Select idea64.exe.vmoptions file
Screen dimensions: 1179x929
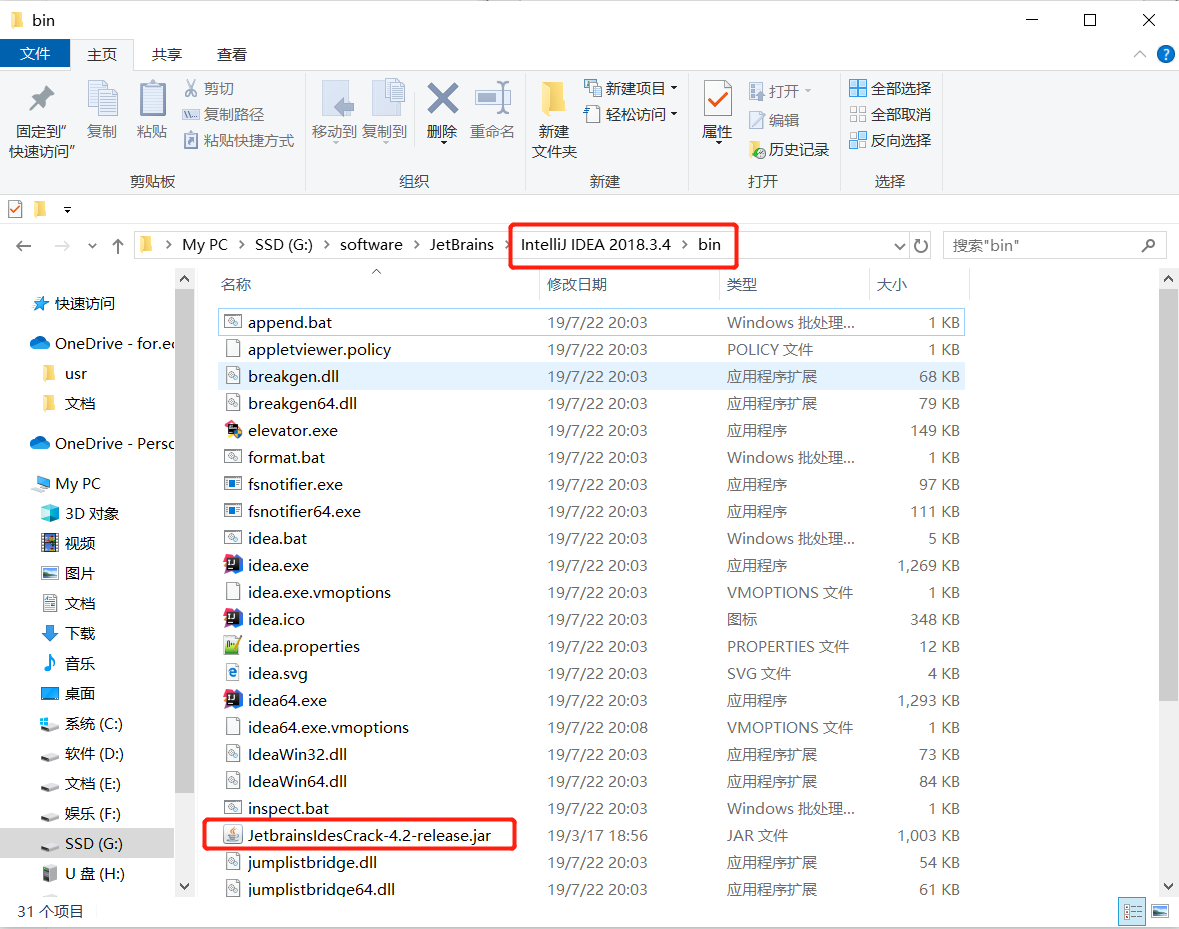click(x=591, y=728)
